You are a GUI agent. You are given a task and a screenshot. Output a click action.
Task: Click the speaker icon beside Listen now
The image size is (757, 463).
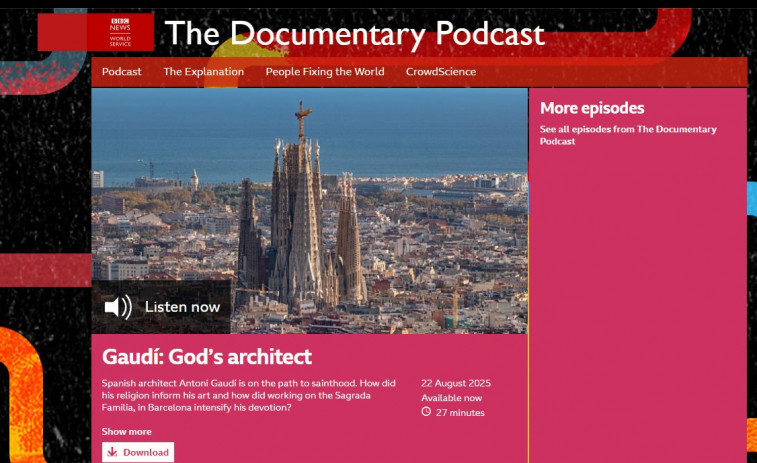click(x=118, y=307)
